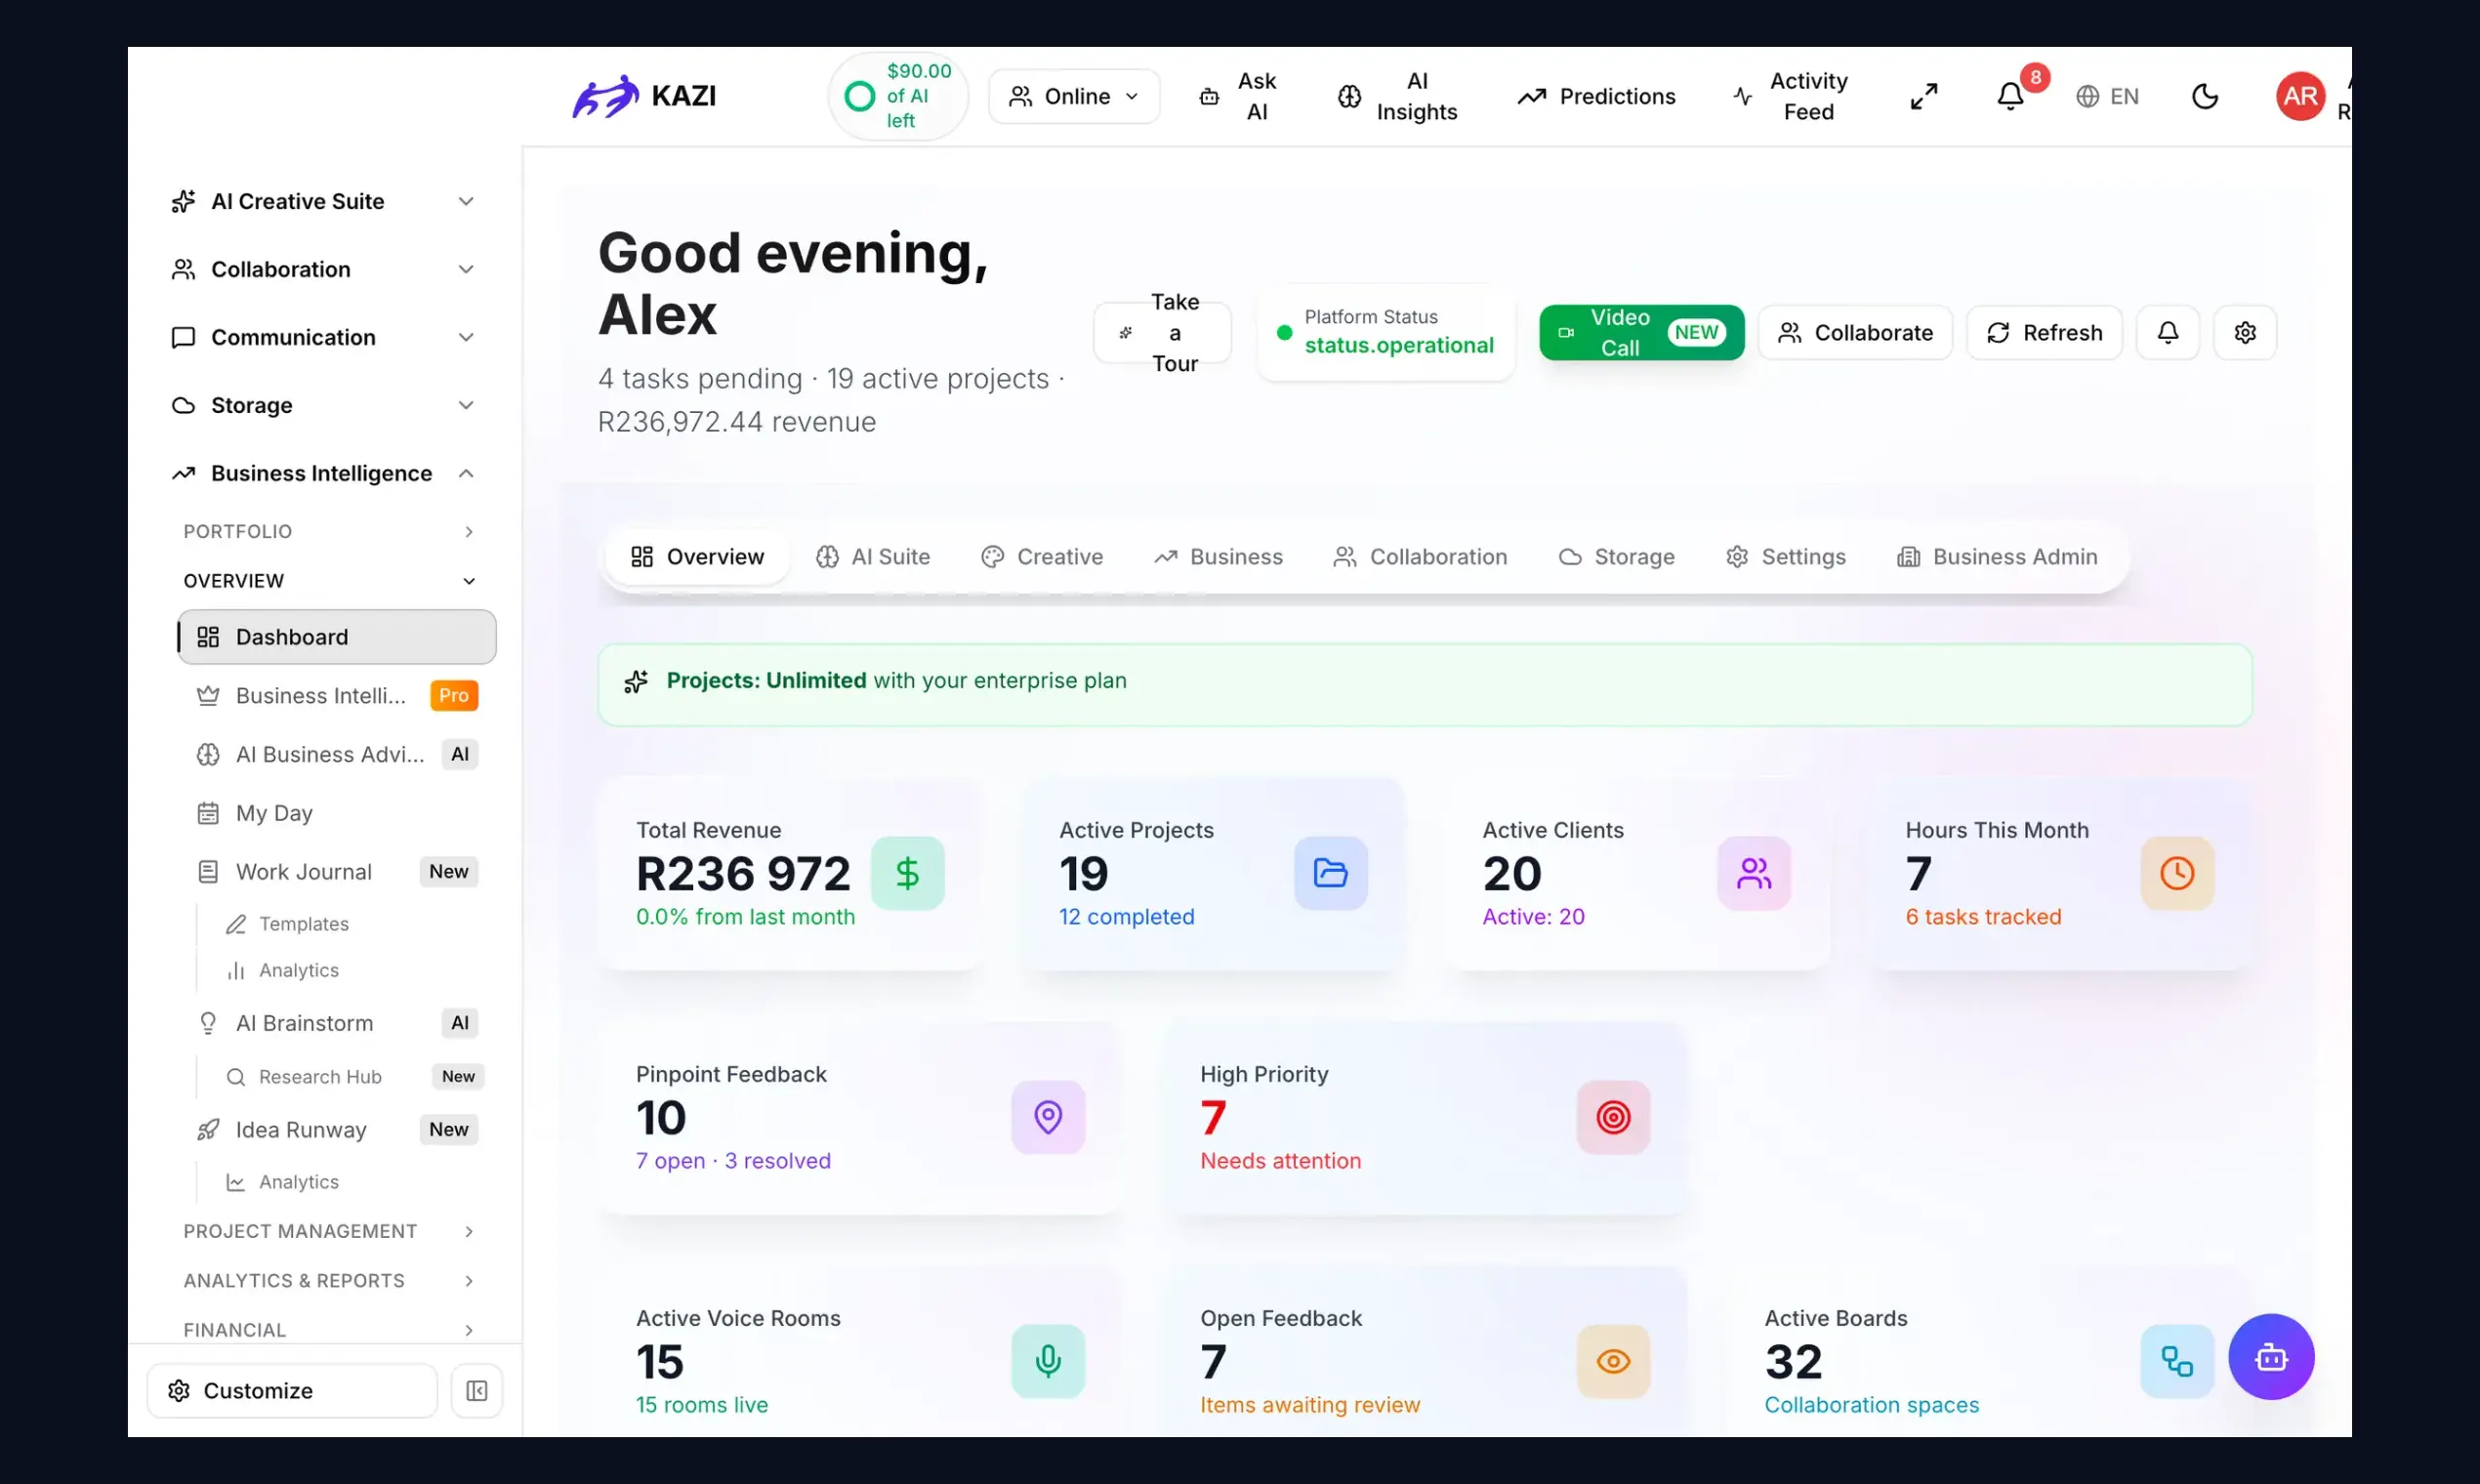Open Research Hub in the sidebar
This screenshot has height=1484, width=2480.
354,1076
